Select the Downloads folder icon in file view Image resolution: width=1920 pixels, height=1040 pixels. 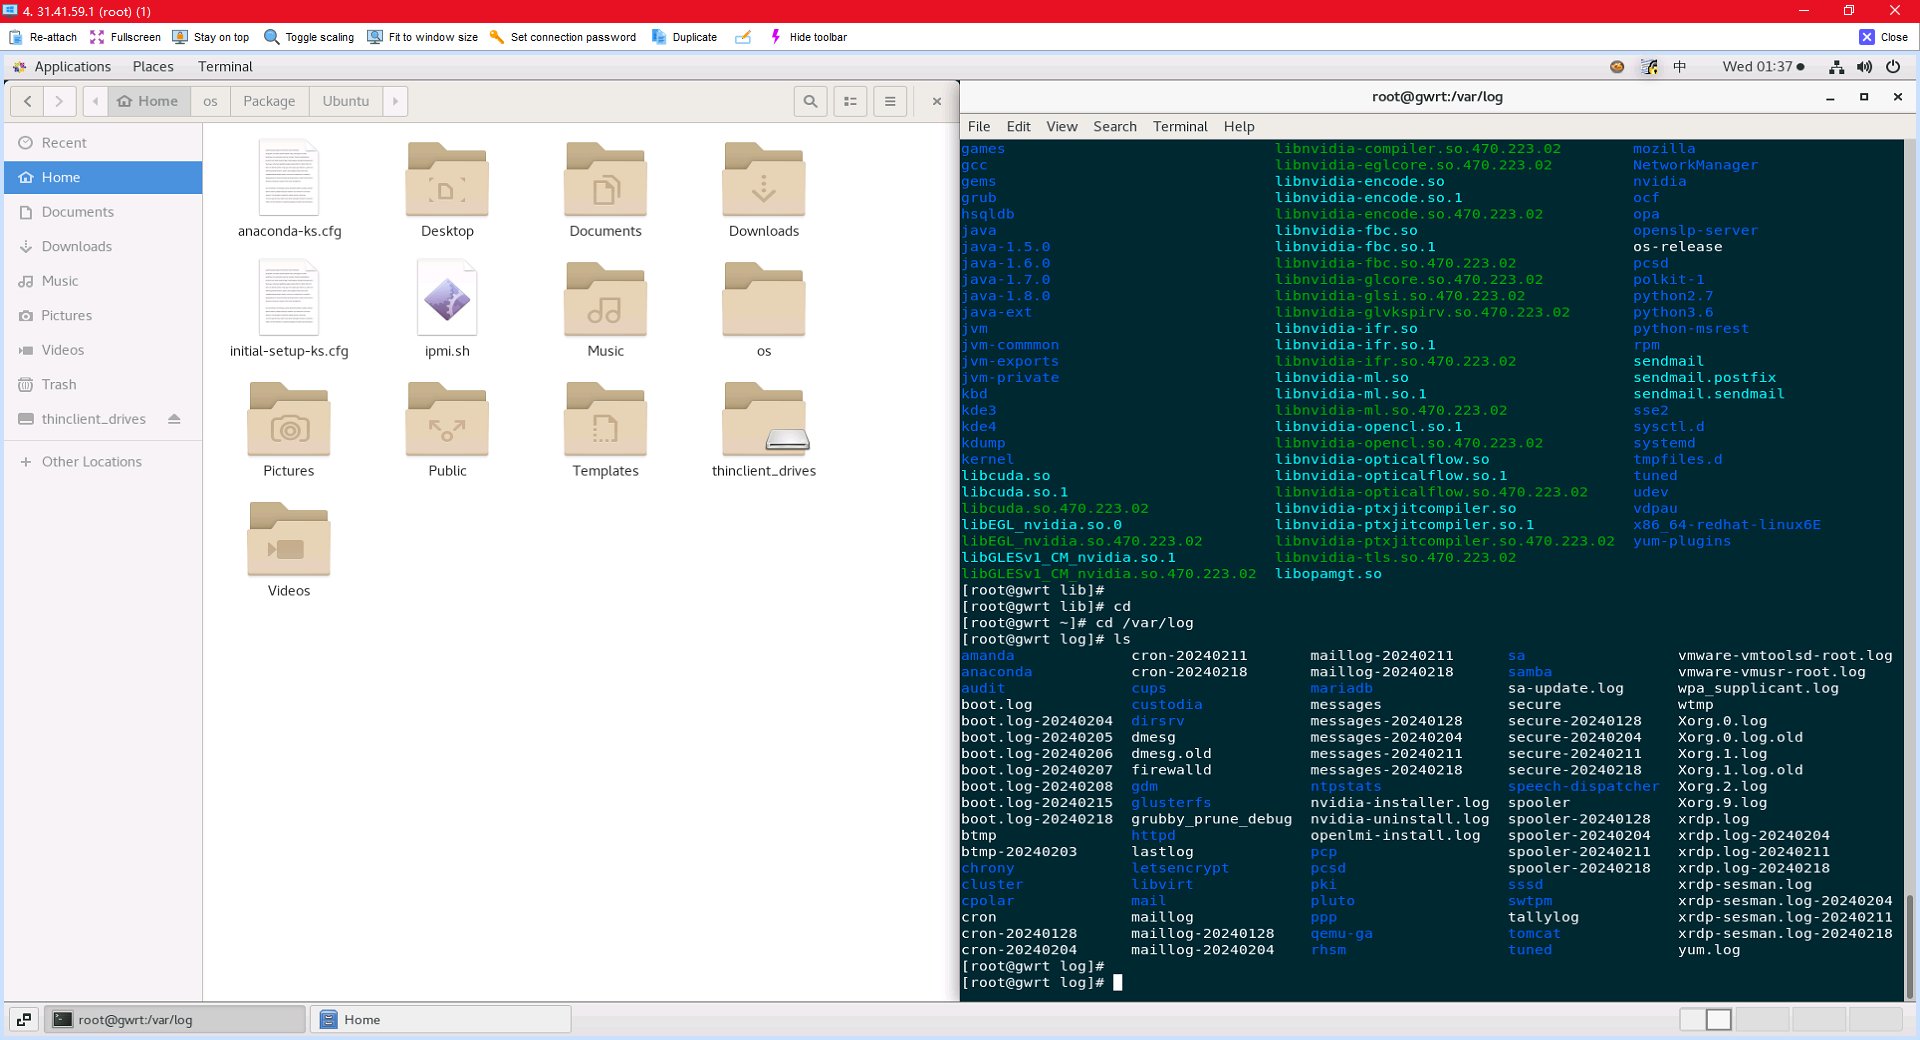pyautogui.click(x=764, y=179)
